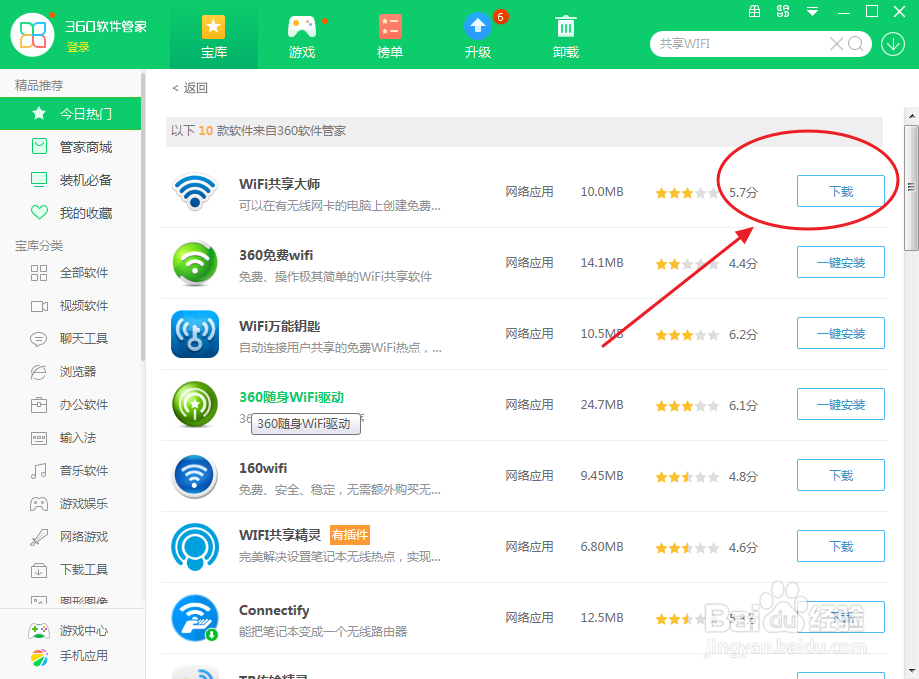Click 下载 button for WIFI共享精灵
919x679 pixels.
coord(840,546)
